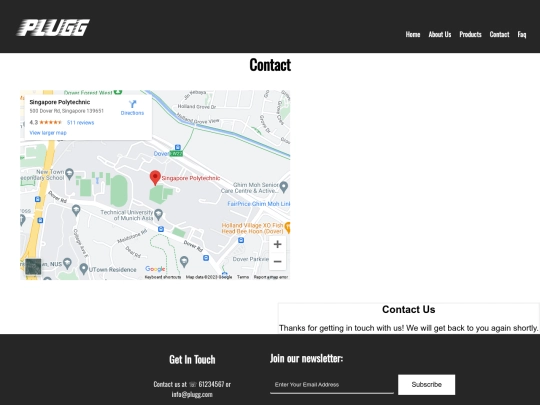Screen dimensions: 540x405
Task: Click the Join our newsletter heading
Action: click(x=307, y=359)
